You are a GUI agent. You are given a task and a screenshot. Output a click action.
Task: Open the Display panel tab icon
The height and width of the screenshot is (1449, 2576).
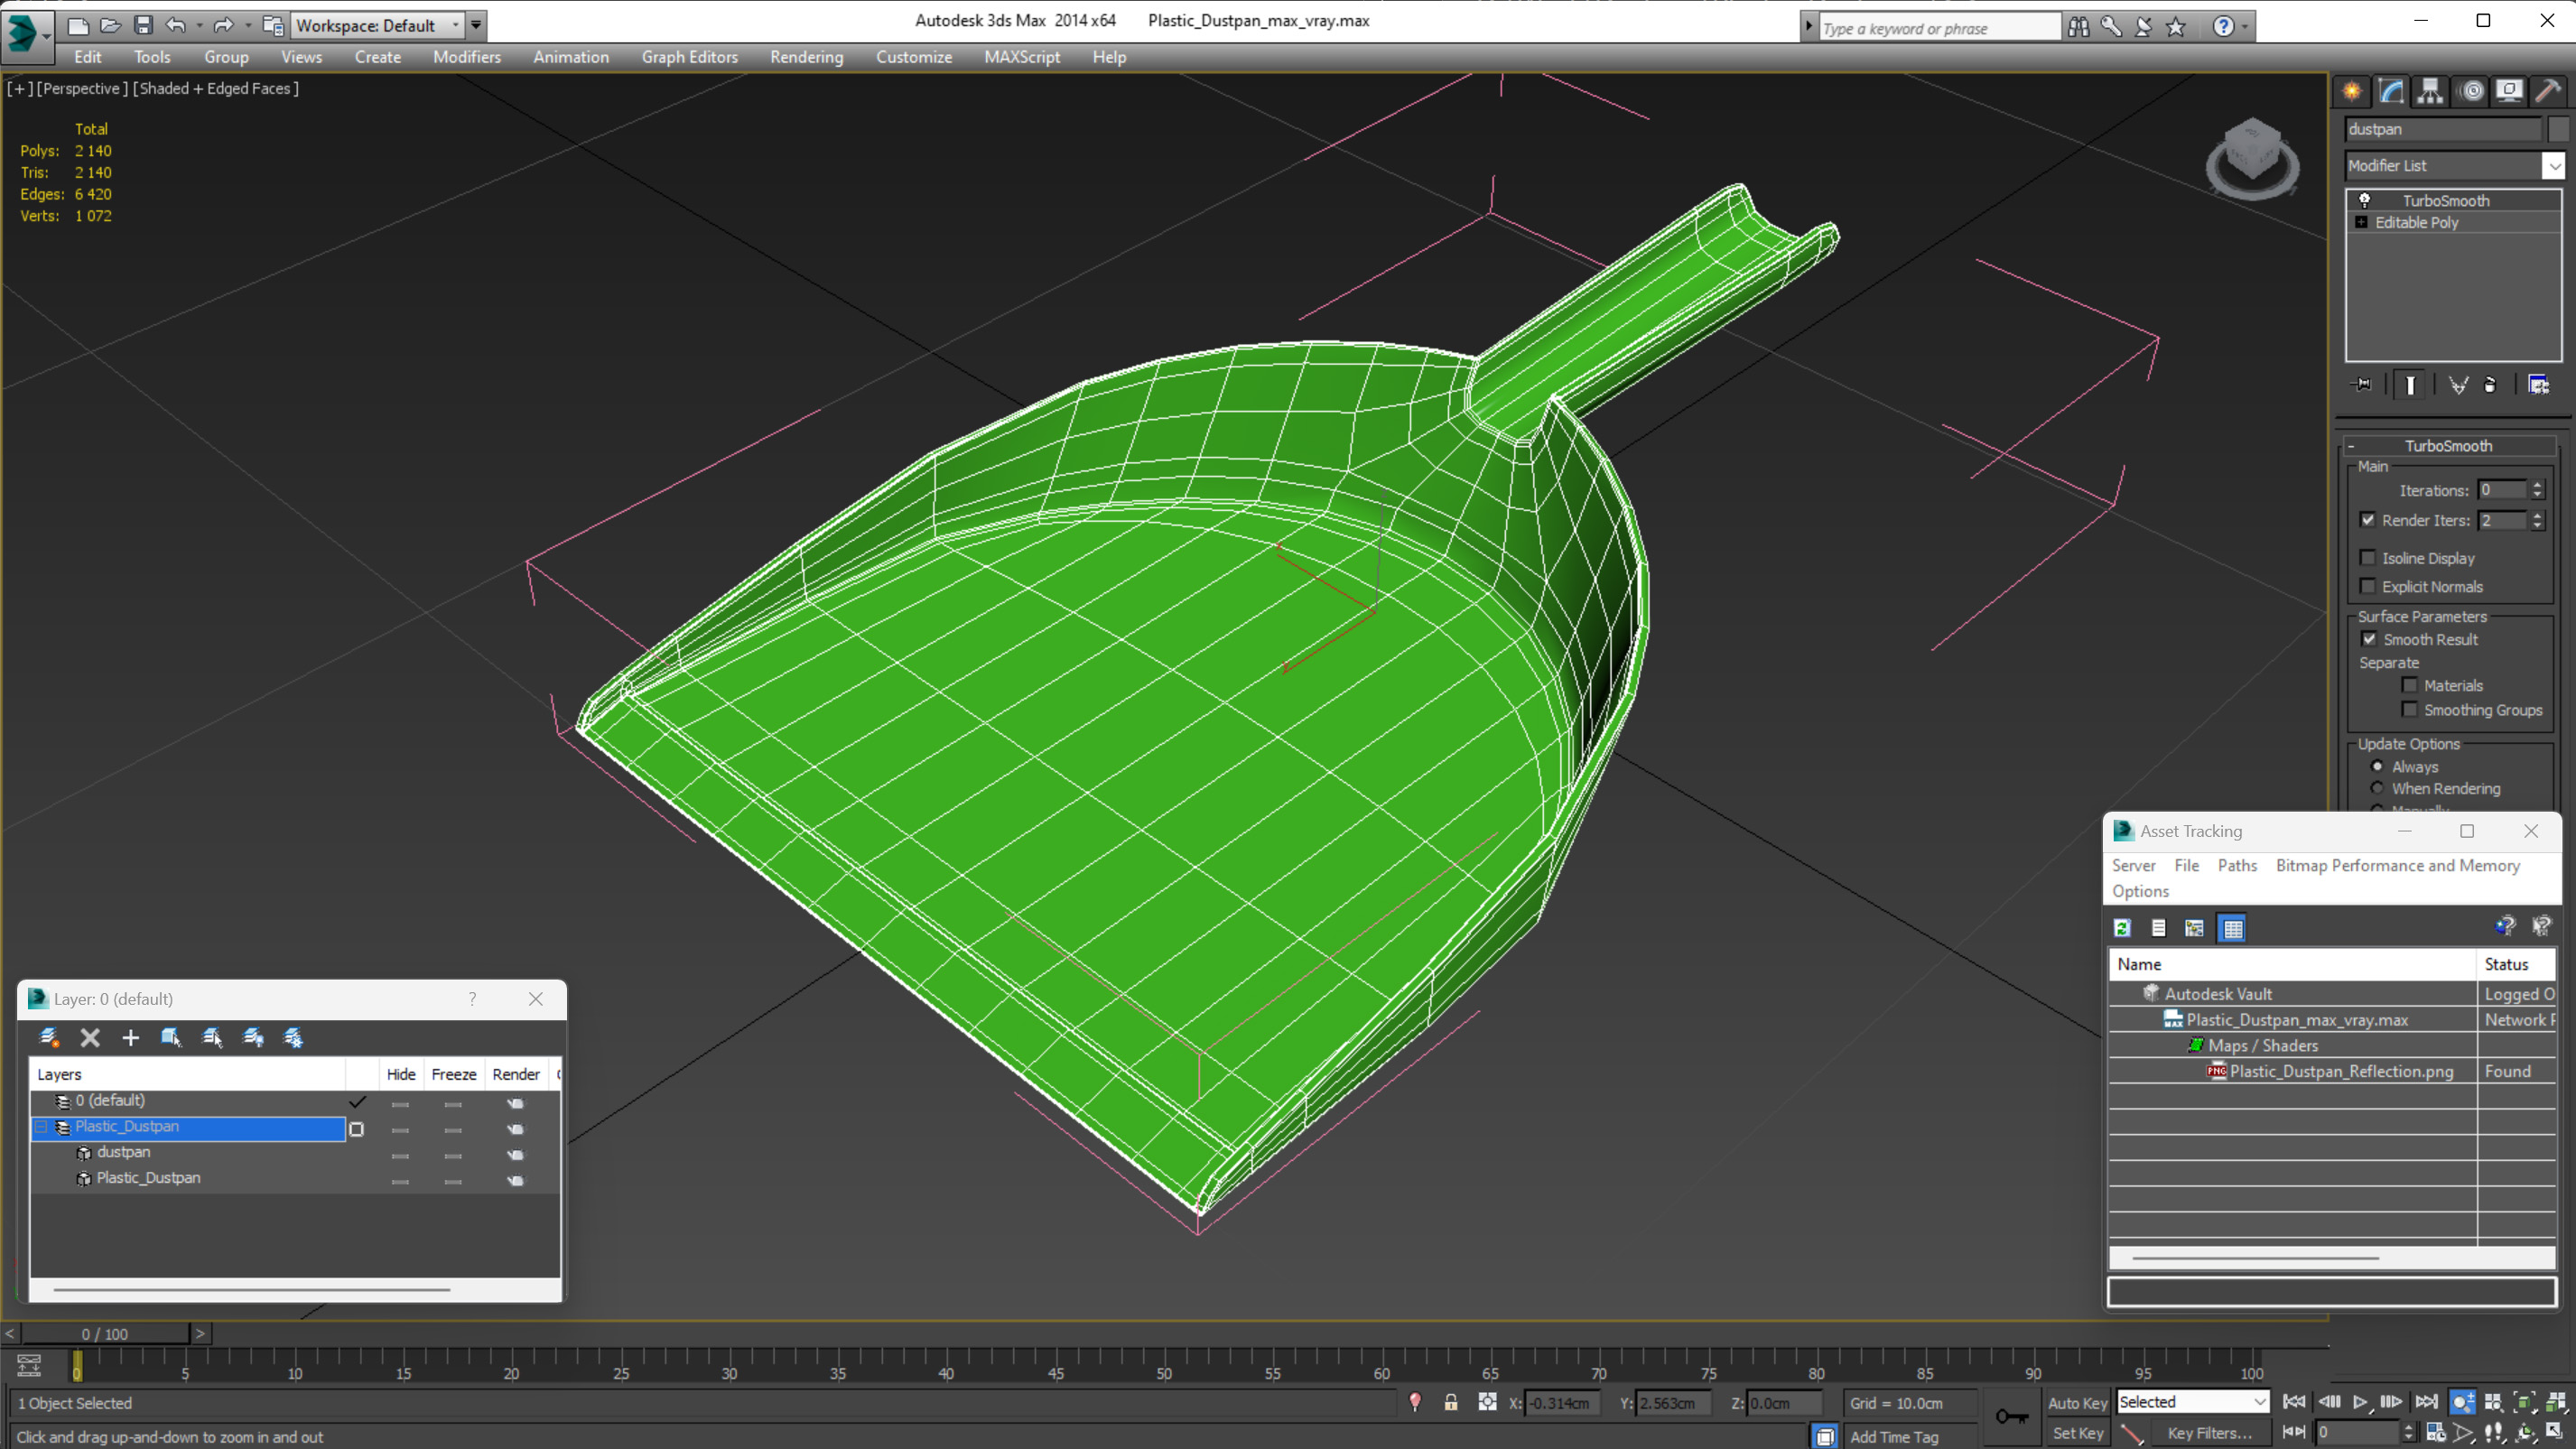[2509, 91]
